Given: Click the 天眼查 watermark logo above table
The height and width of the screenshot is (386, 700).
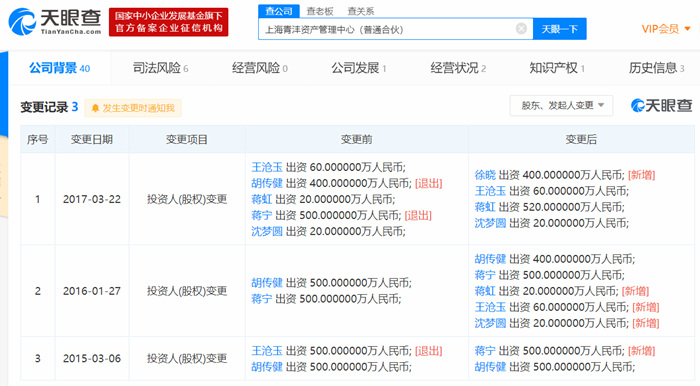Looking at the screenshot, I should click(661, 106).
